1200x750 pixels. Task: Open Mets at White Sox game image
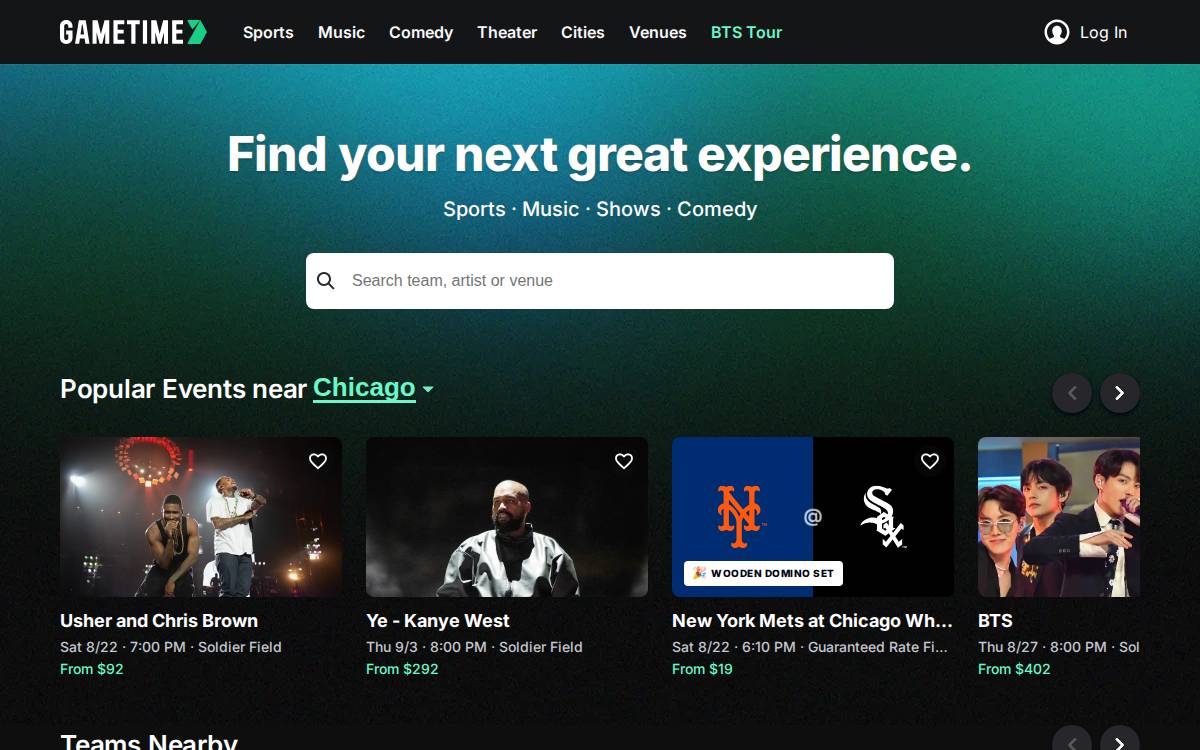point(813,517)
